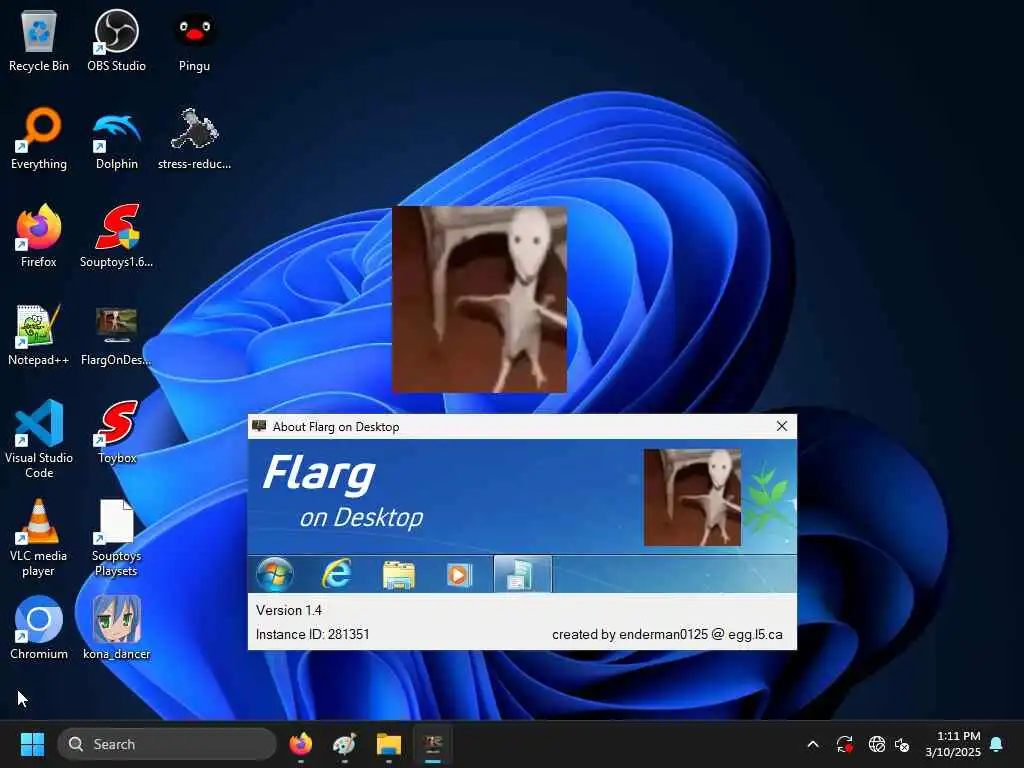Click the Flarg on Desktop banner title
The height and width of the screenshot is (768, 1024).
coord(342,494)
